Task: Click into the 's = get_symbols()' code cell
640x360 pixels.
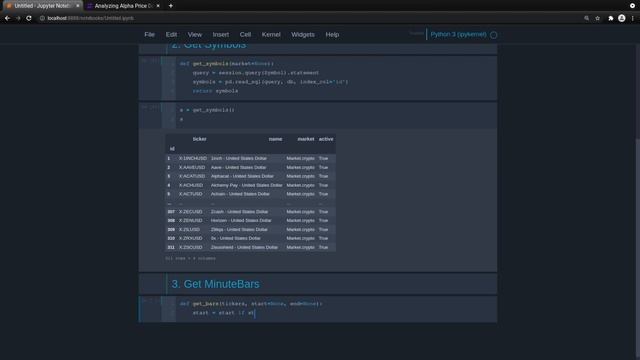Action: click(336, 115)
